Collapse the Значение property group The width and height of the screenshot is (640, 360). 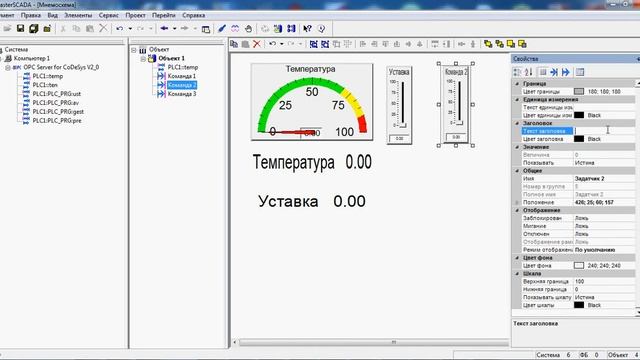click(517, 147)
